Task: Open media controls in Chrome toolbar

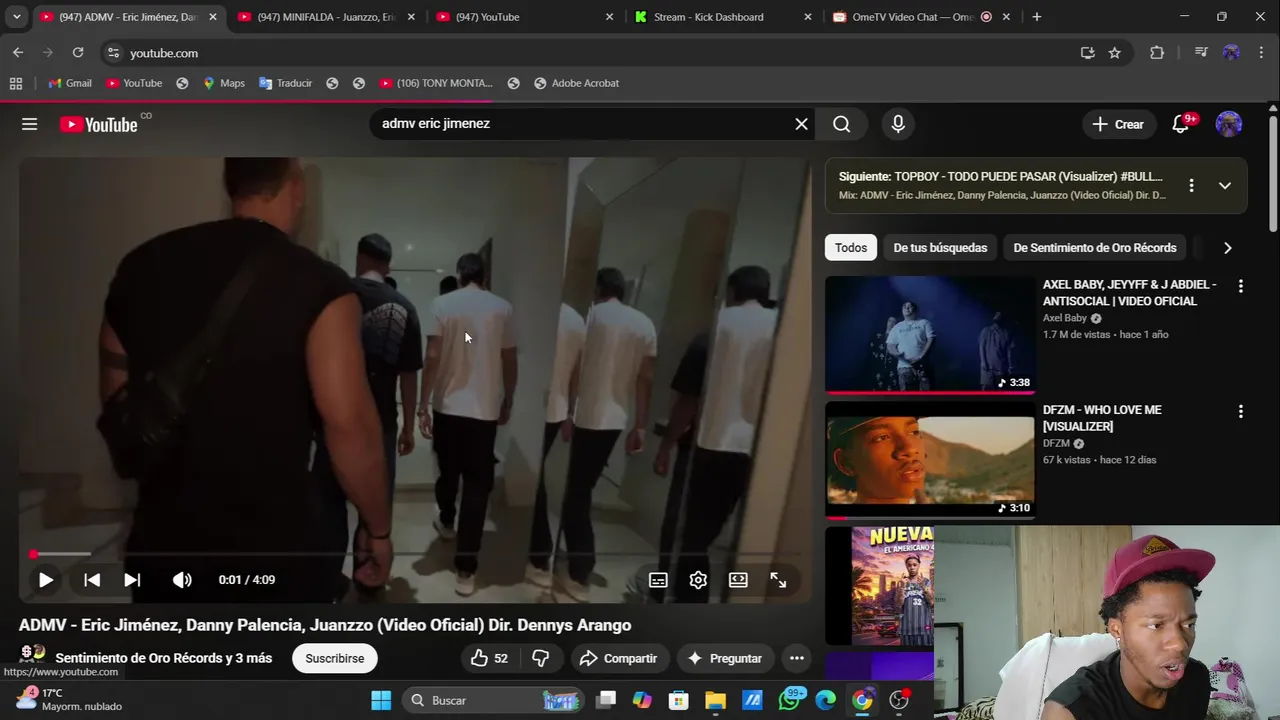Action: (1201, 53)
